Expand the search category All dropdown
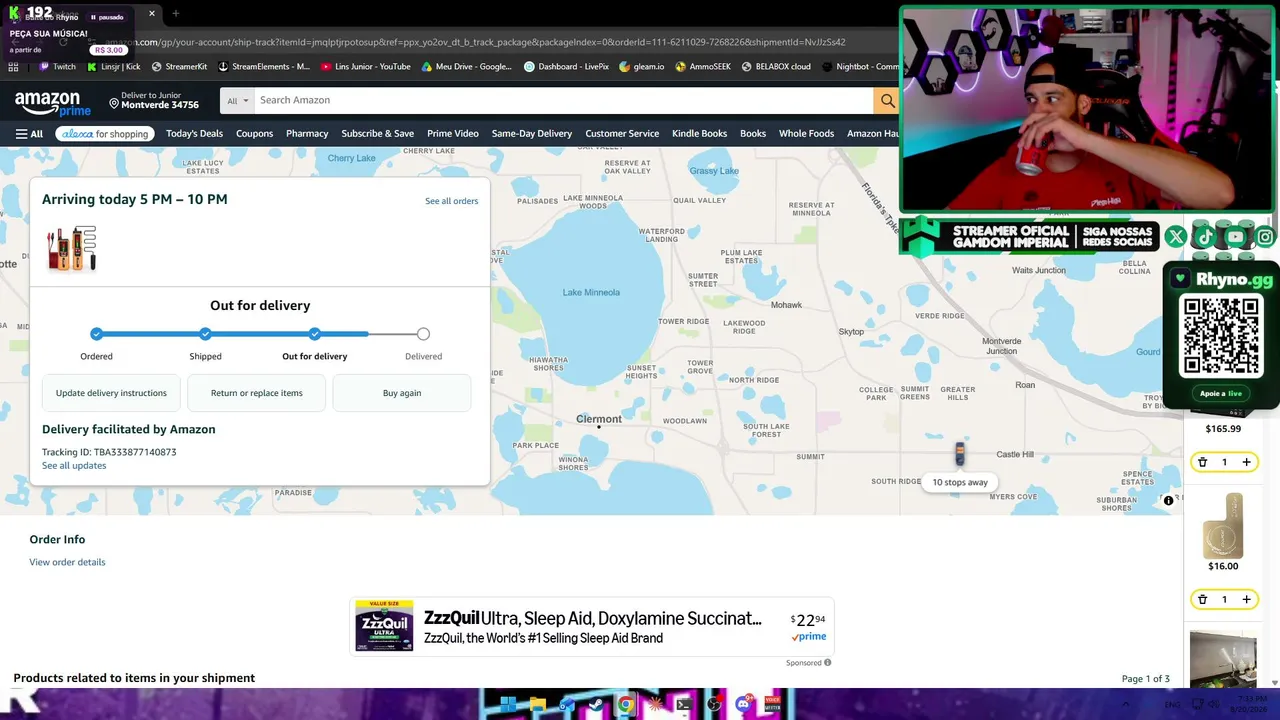1280x720 pixels. pos(238,100)
